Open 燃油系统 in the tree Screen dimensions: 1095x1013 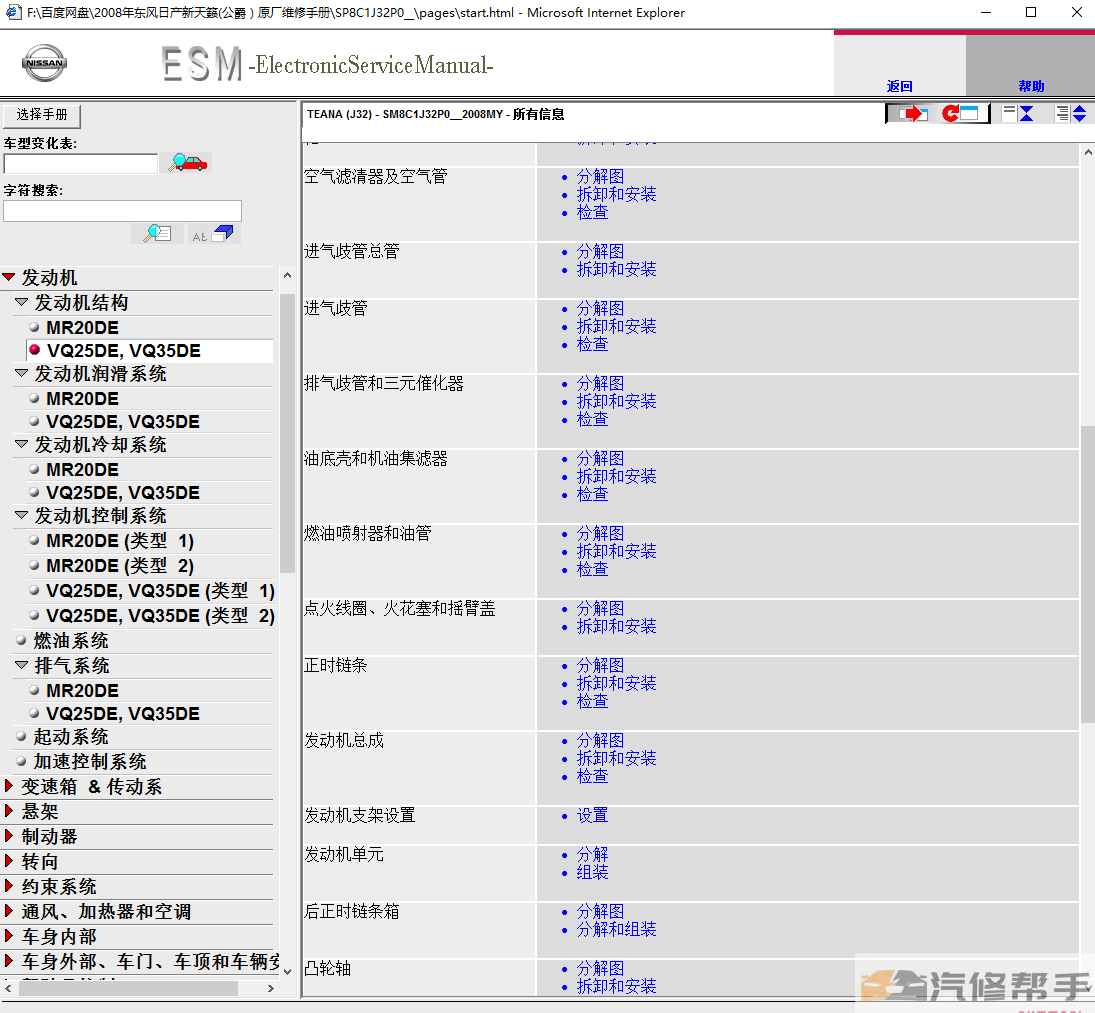coord(71,640)
